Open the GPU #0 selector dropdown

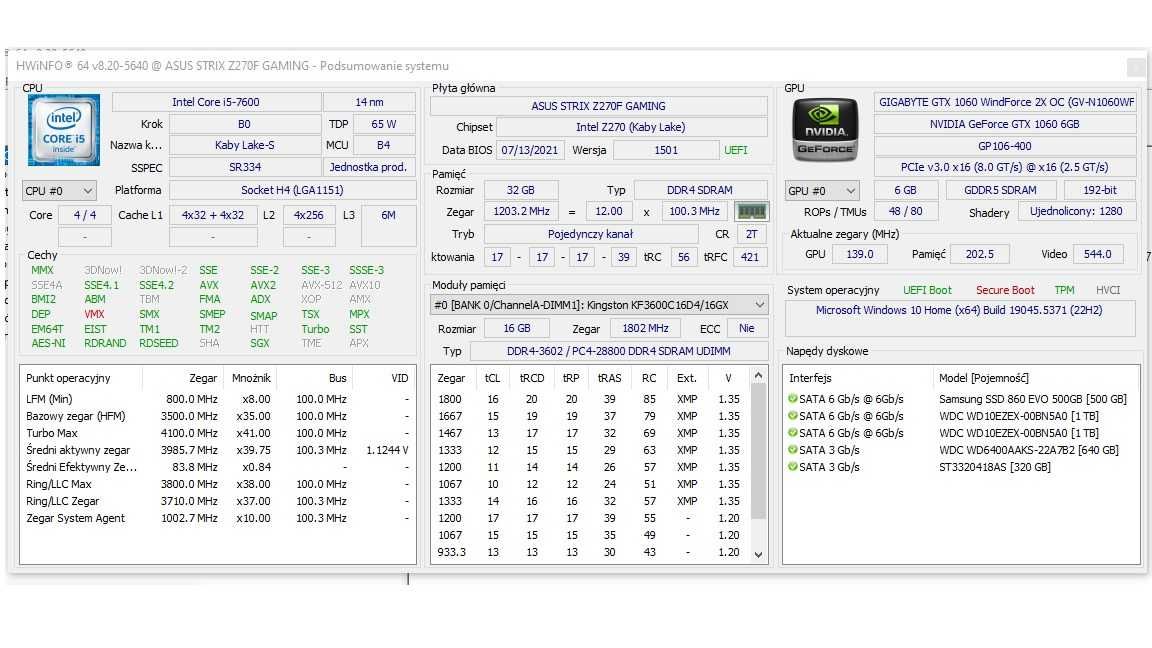tap(821, 191)
